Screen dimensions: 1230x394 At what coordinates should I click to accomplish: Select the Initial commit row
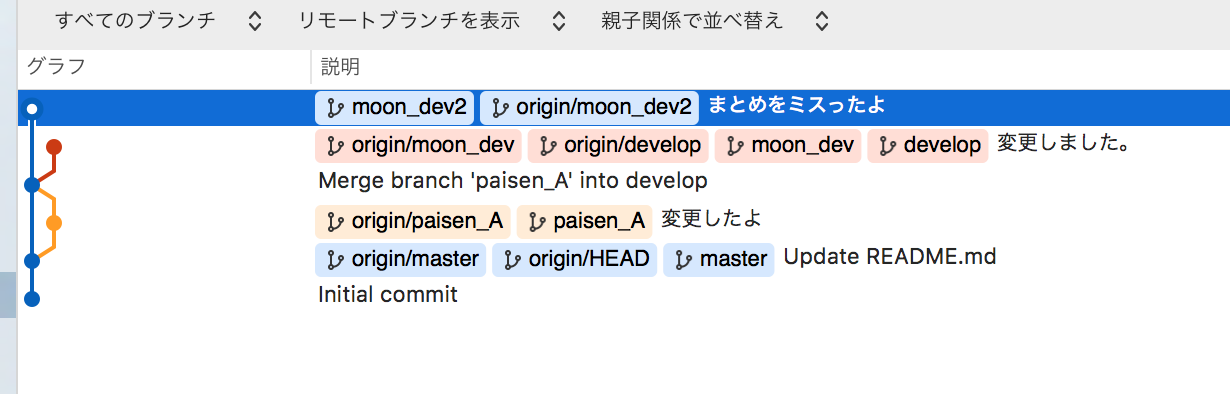[x=388, y=295]
